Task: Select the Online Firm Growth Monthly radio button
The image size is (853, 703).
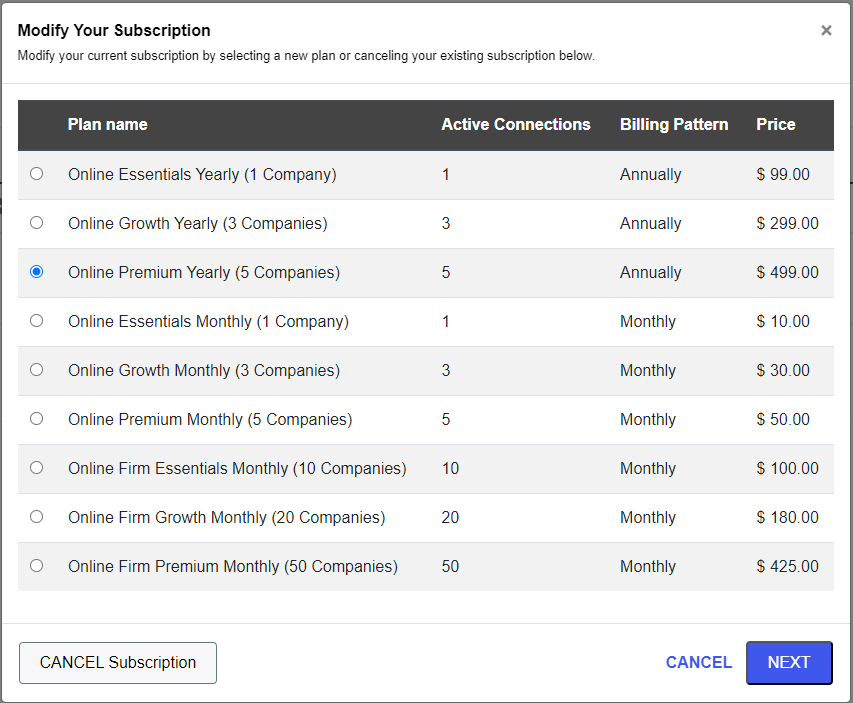Action: point(36,516)
